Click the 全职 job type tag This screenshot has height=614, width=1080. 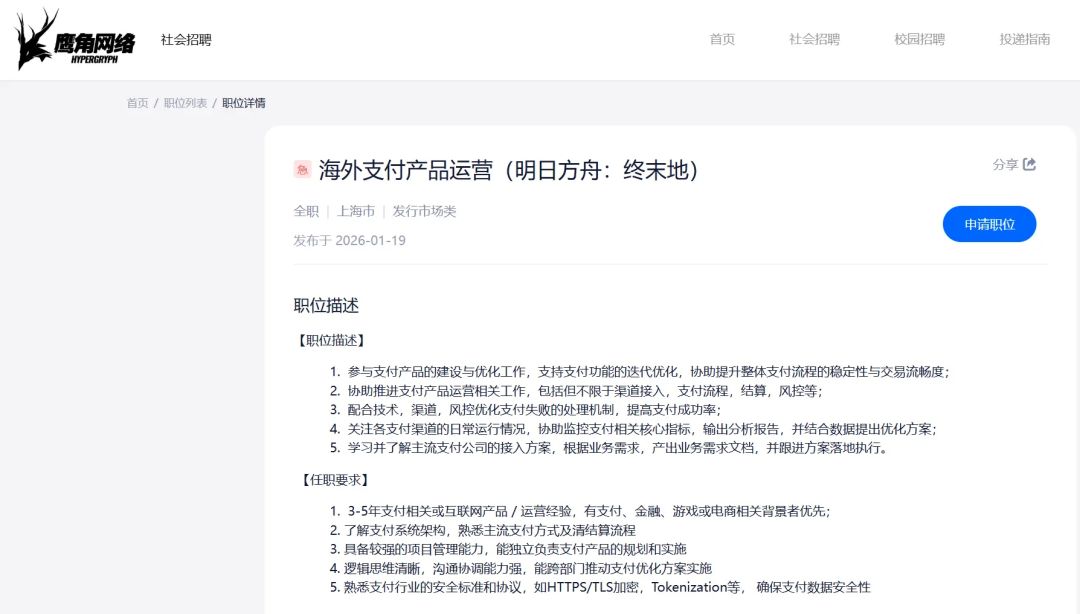(x=306, y=211)
